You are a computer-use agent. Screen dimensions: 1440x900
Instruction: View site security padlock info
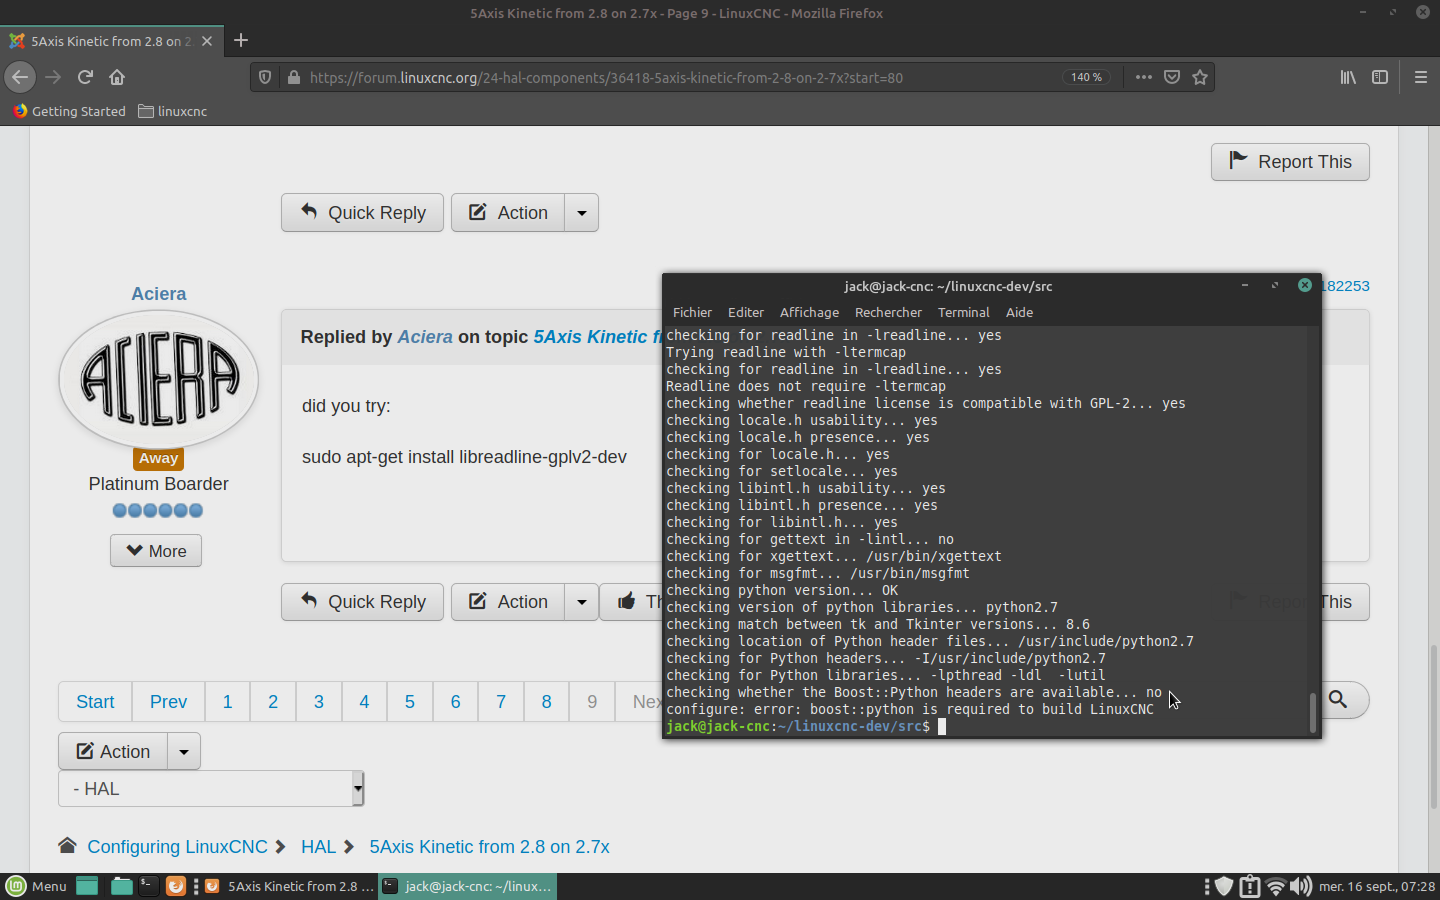coord(294,77)
